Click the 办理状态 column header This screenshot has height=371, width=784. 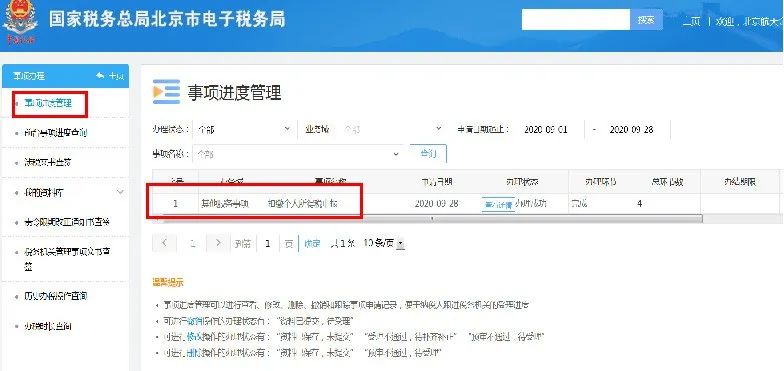(x=522, y=182)
